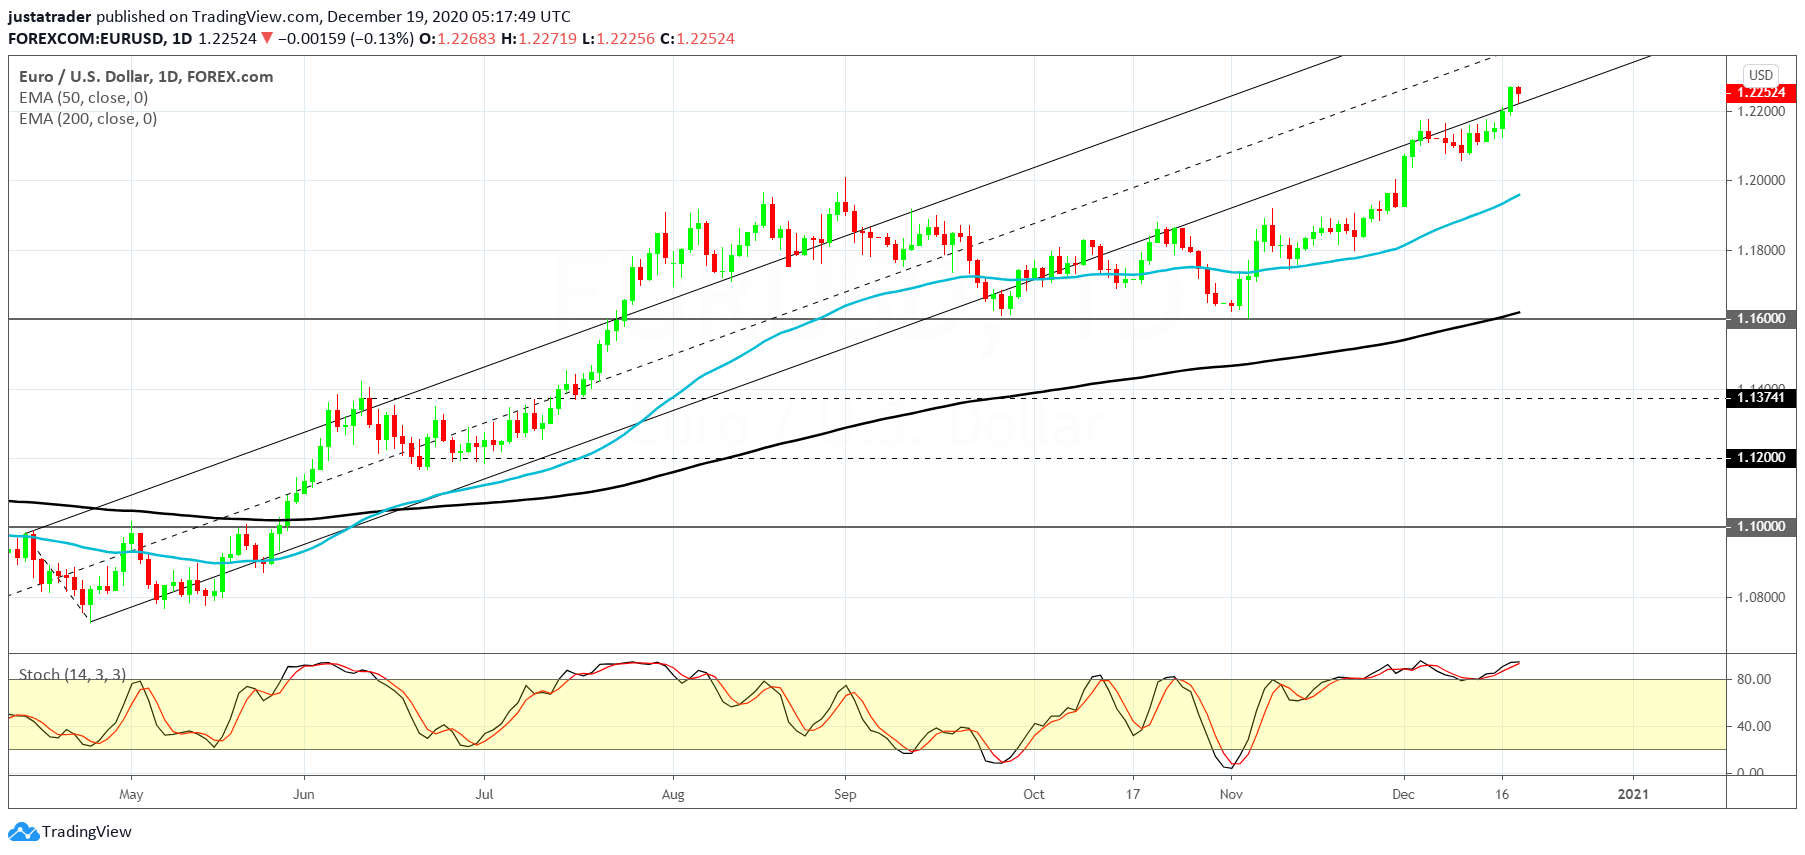The width and height of the screenshot is (1805, 855).
Task: Click the 1.08000 price axis tick
Action: coord(1761,598)
